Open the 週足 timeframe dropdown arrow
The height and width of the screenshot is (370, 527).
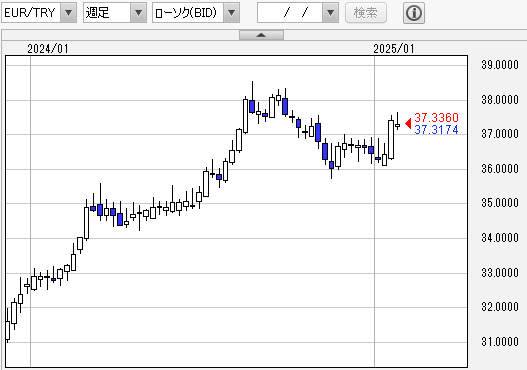(x=138, y=13)
